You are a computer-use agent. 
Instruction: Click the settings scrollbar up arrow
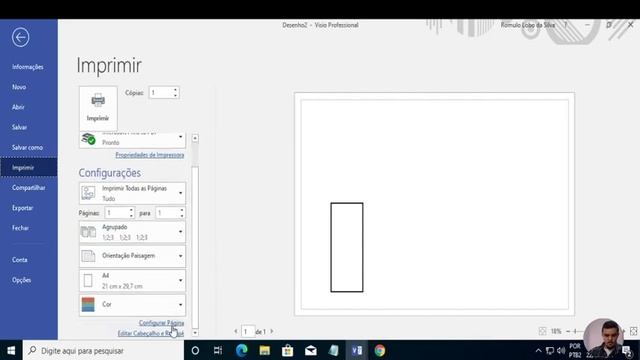[195, 138]
